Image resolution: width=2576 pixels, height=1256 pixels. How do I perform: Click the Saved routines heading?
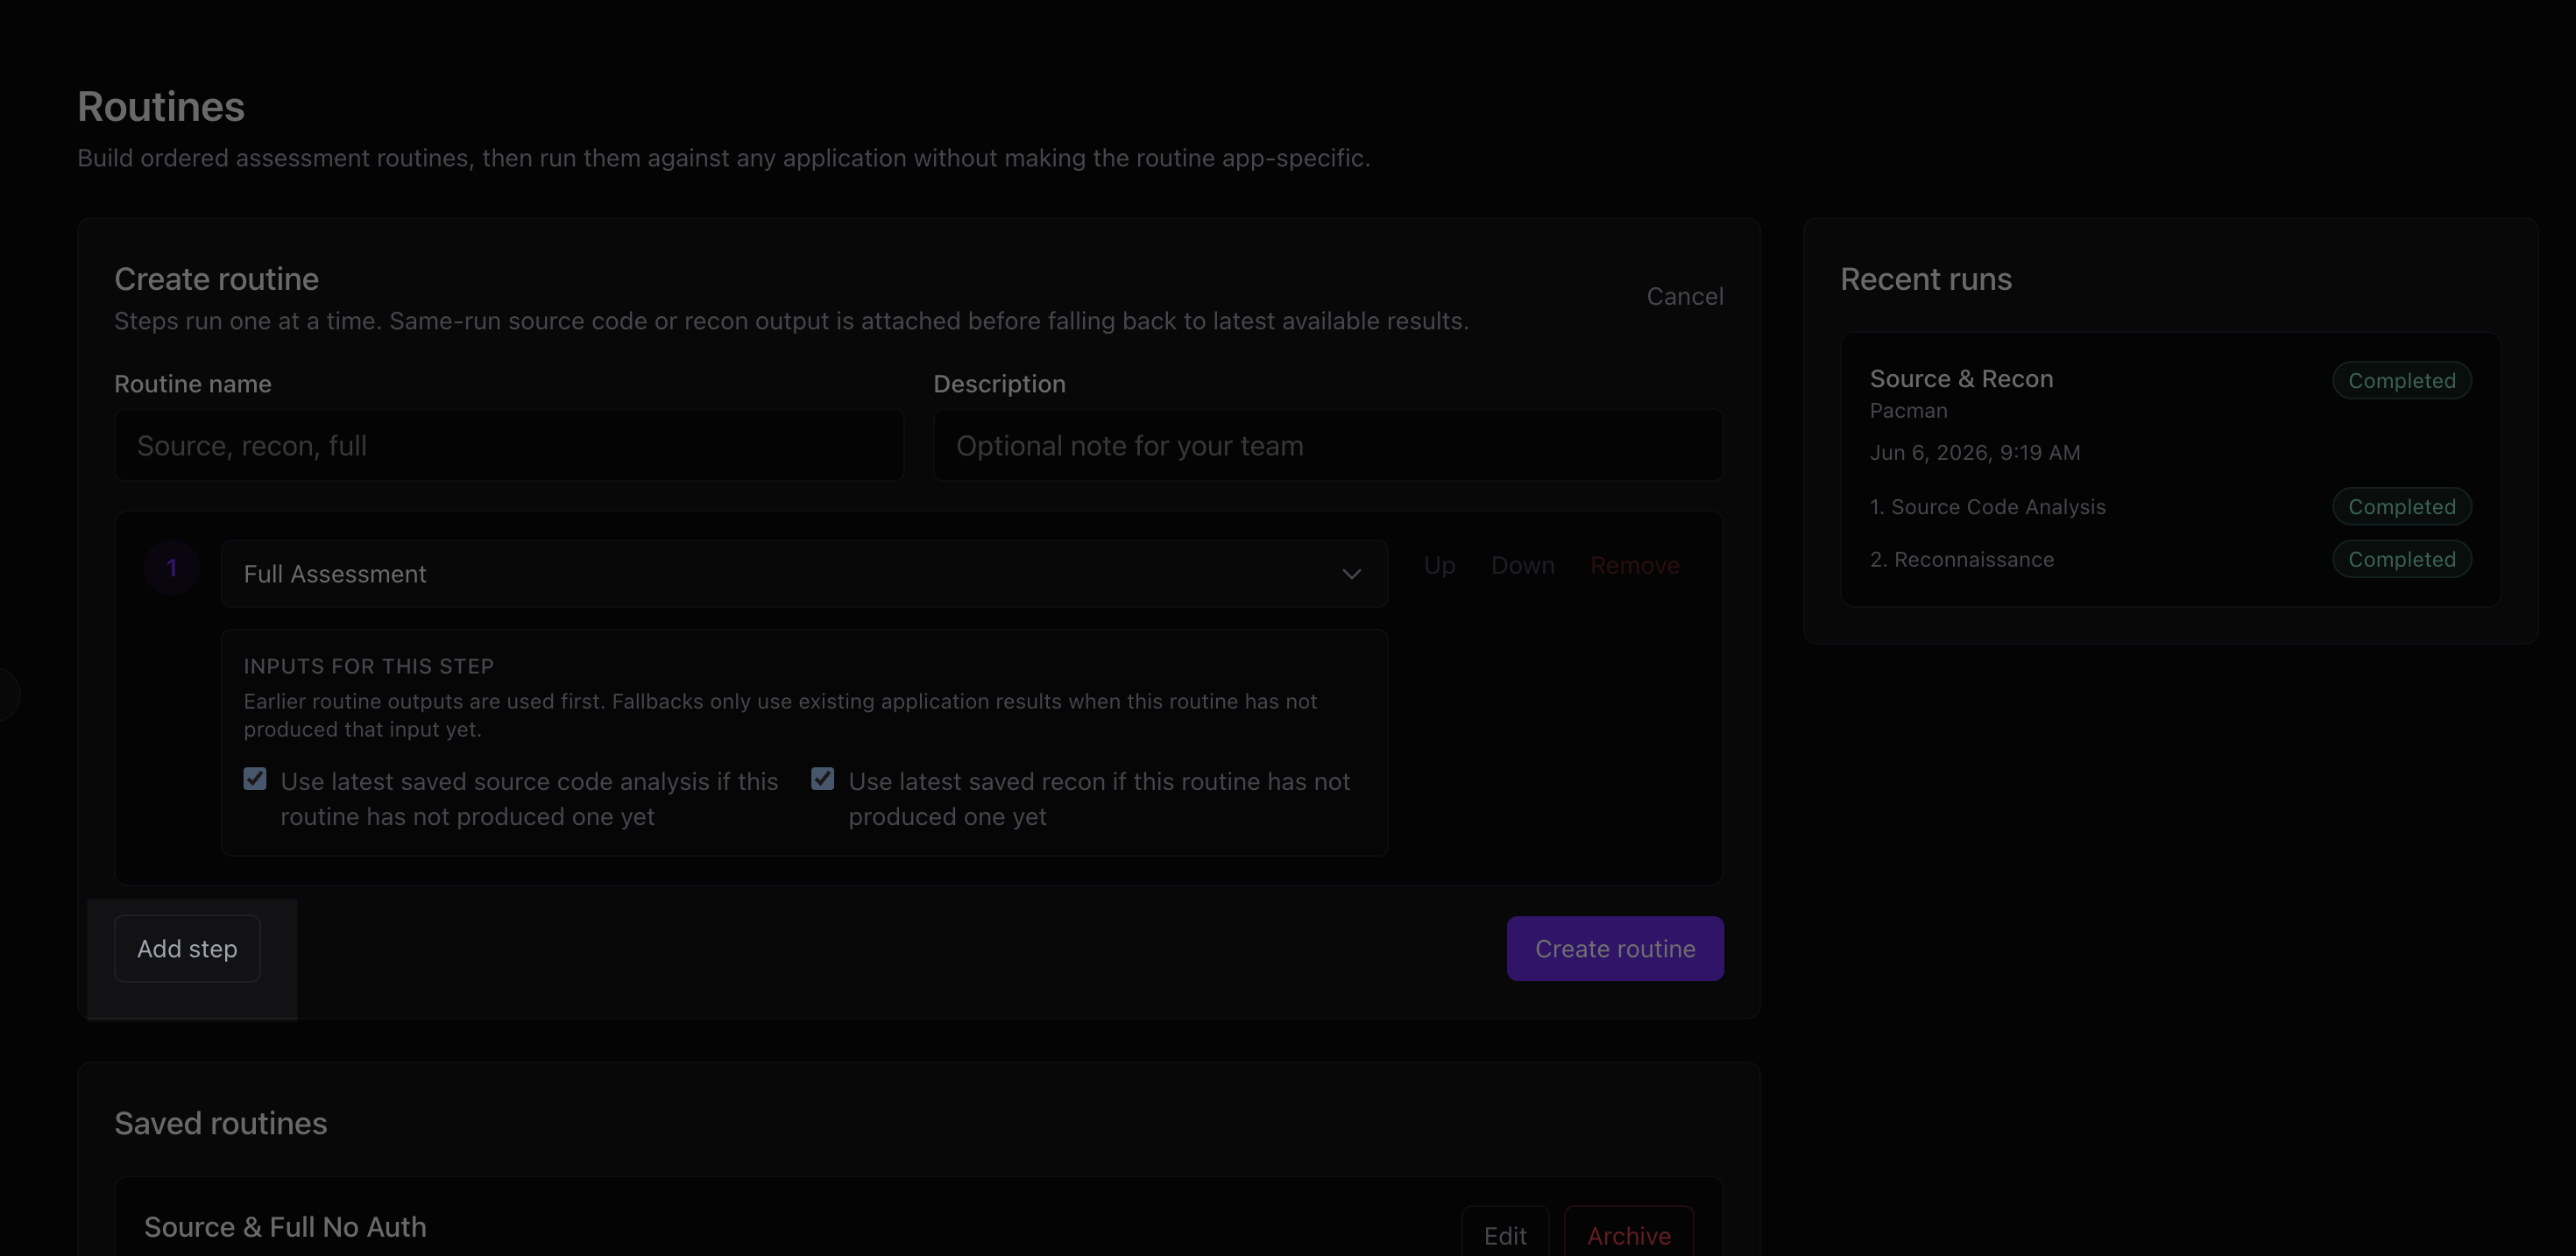pos(220,1123)
